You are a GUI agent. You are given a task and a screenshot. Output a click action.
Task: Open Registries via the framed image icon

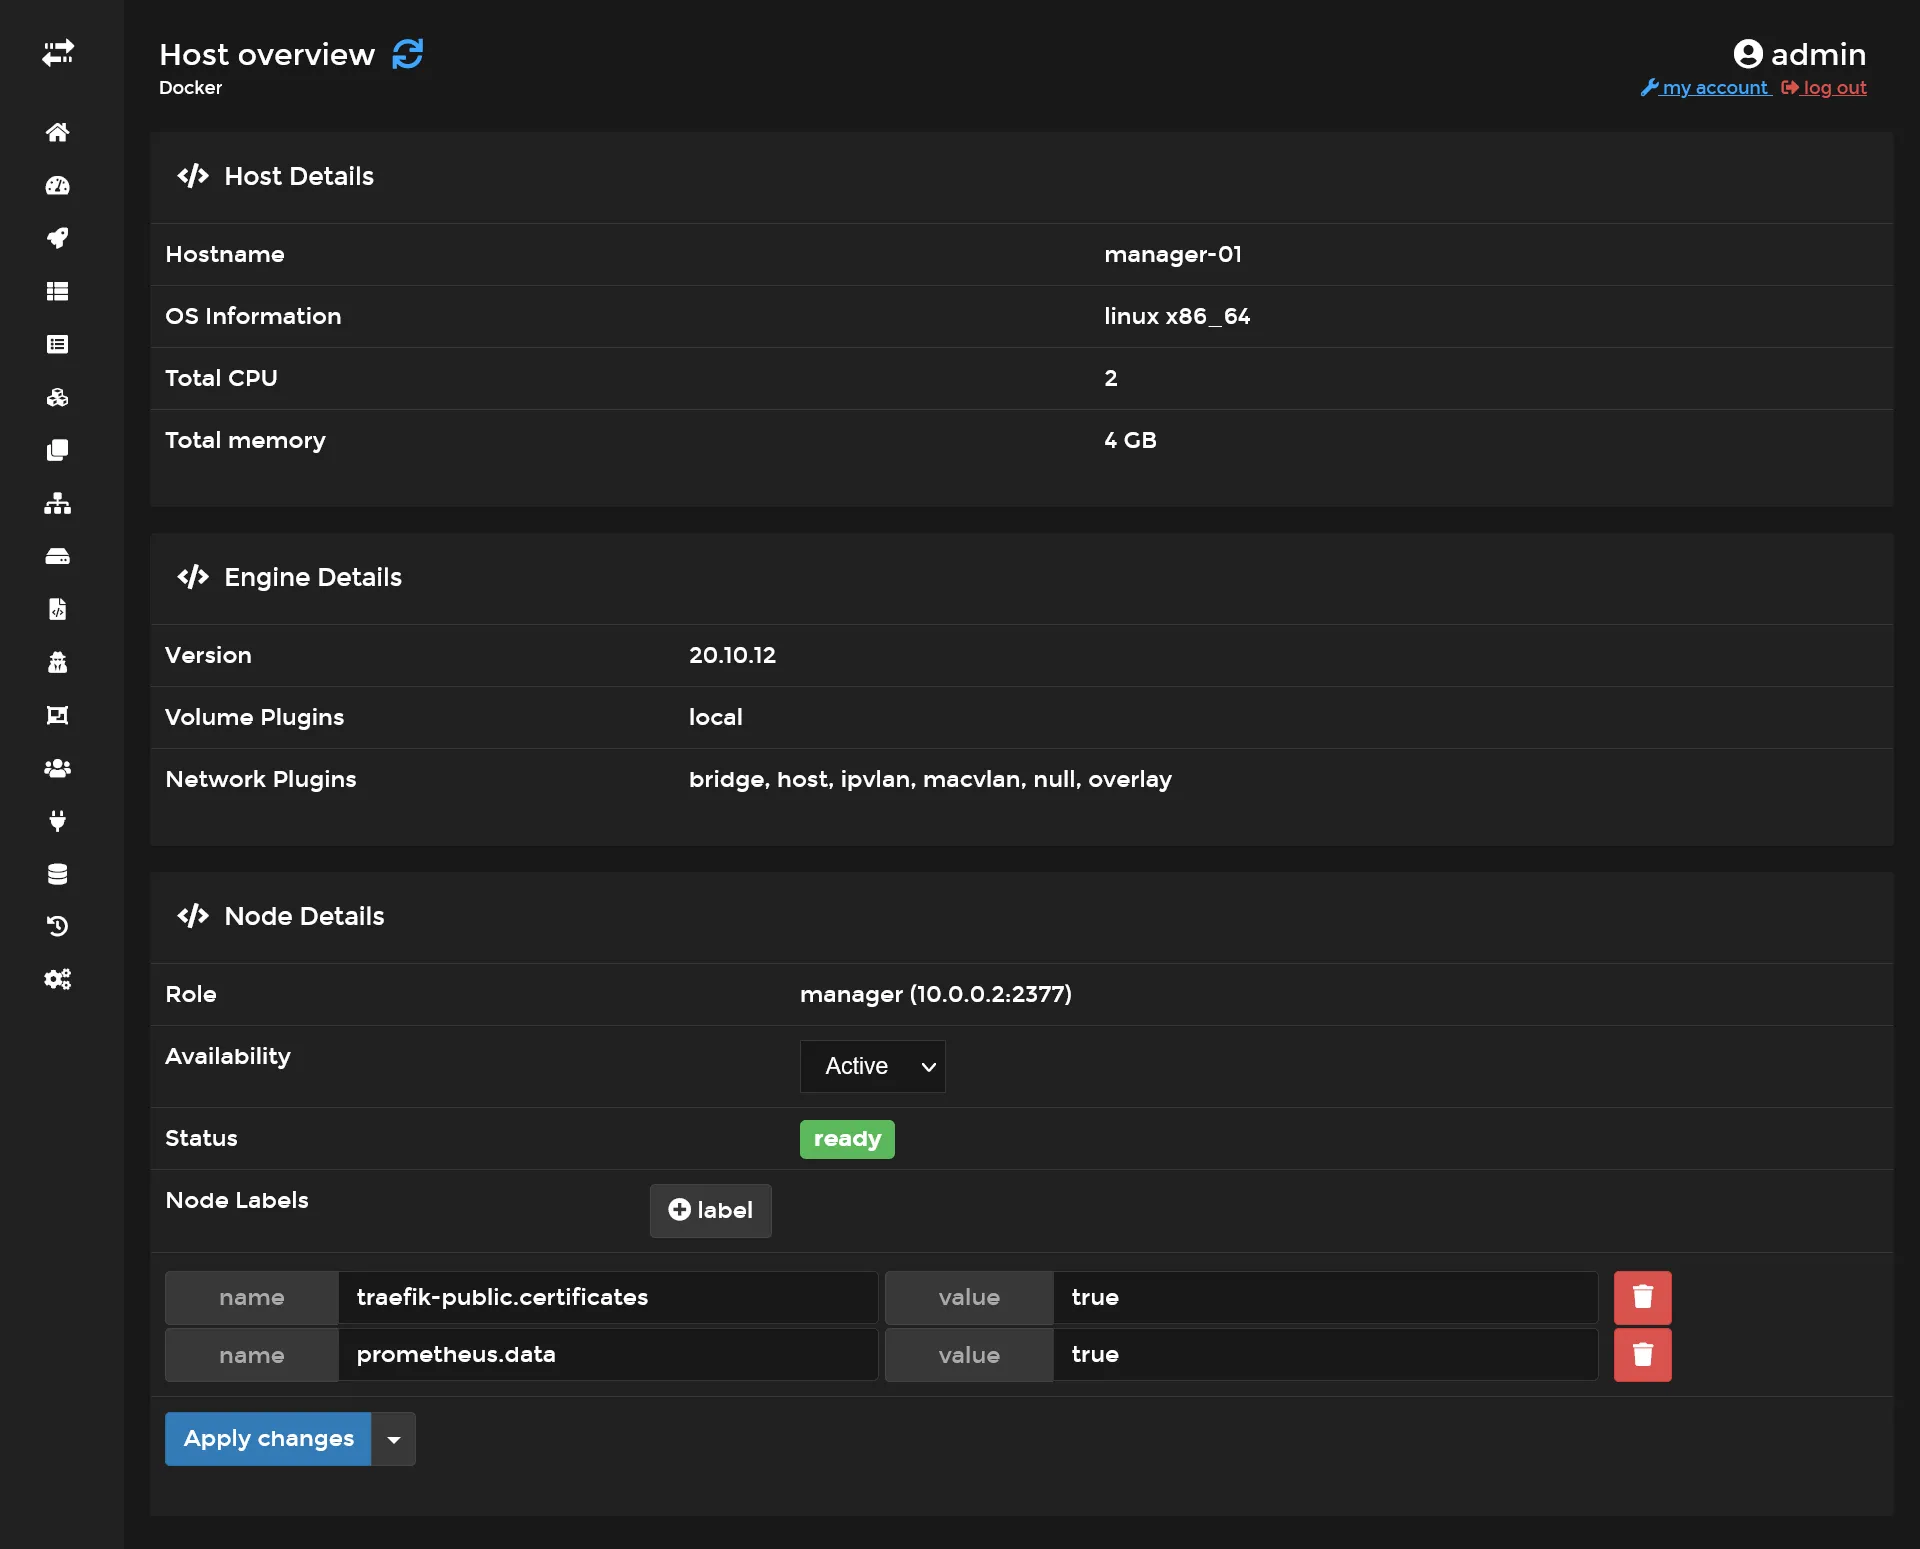59,715
